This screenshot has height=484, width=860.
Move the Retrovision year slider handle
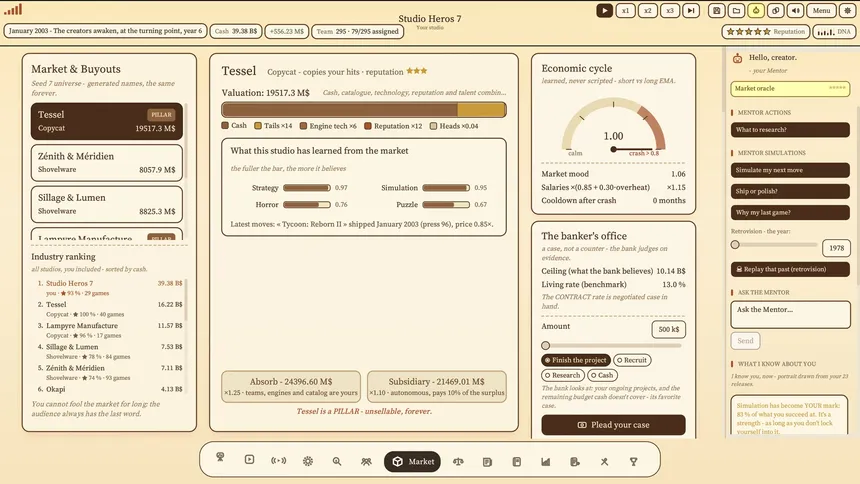pos(735,245)
